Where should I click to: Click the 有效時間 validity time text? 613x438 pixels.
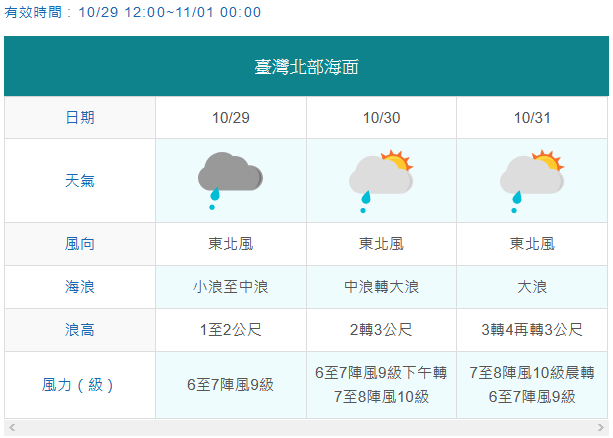133,12
